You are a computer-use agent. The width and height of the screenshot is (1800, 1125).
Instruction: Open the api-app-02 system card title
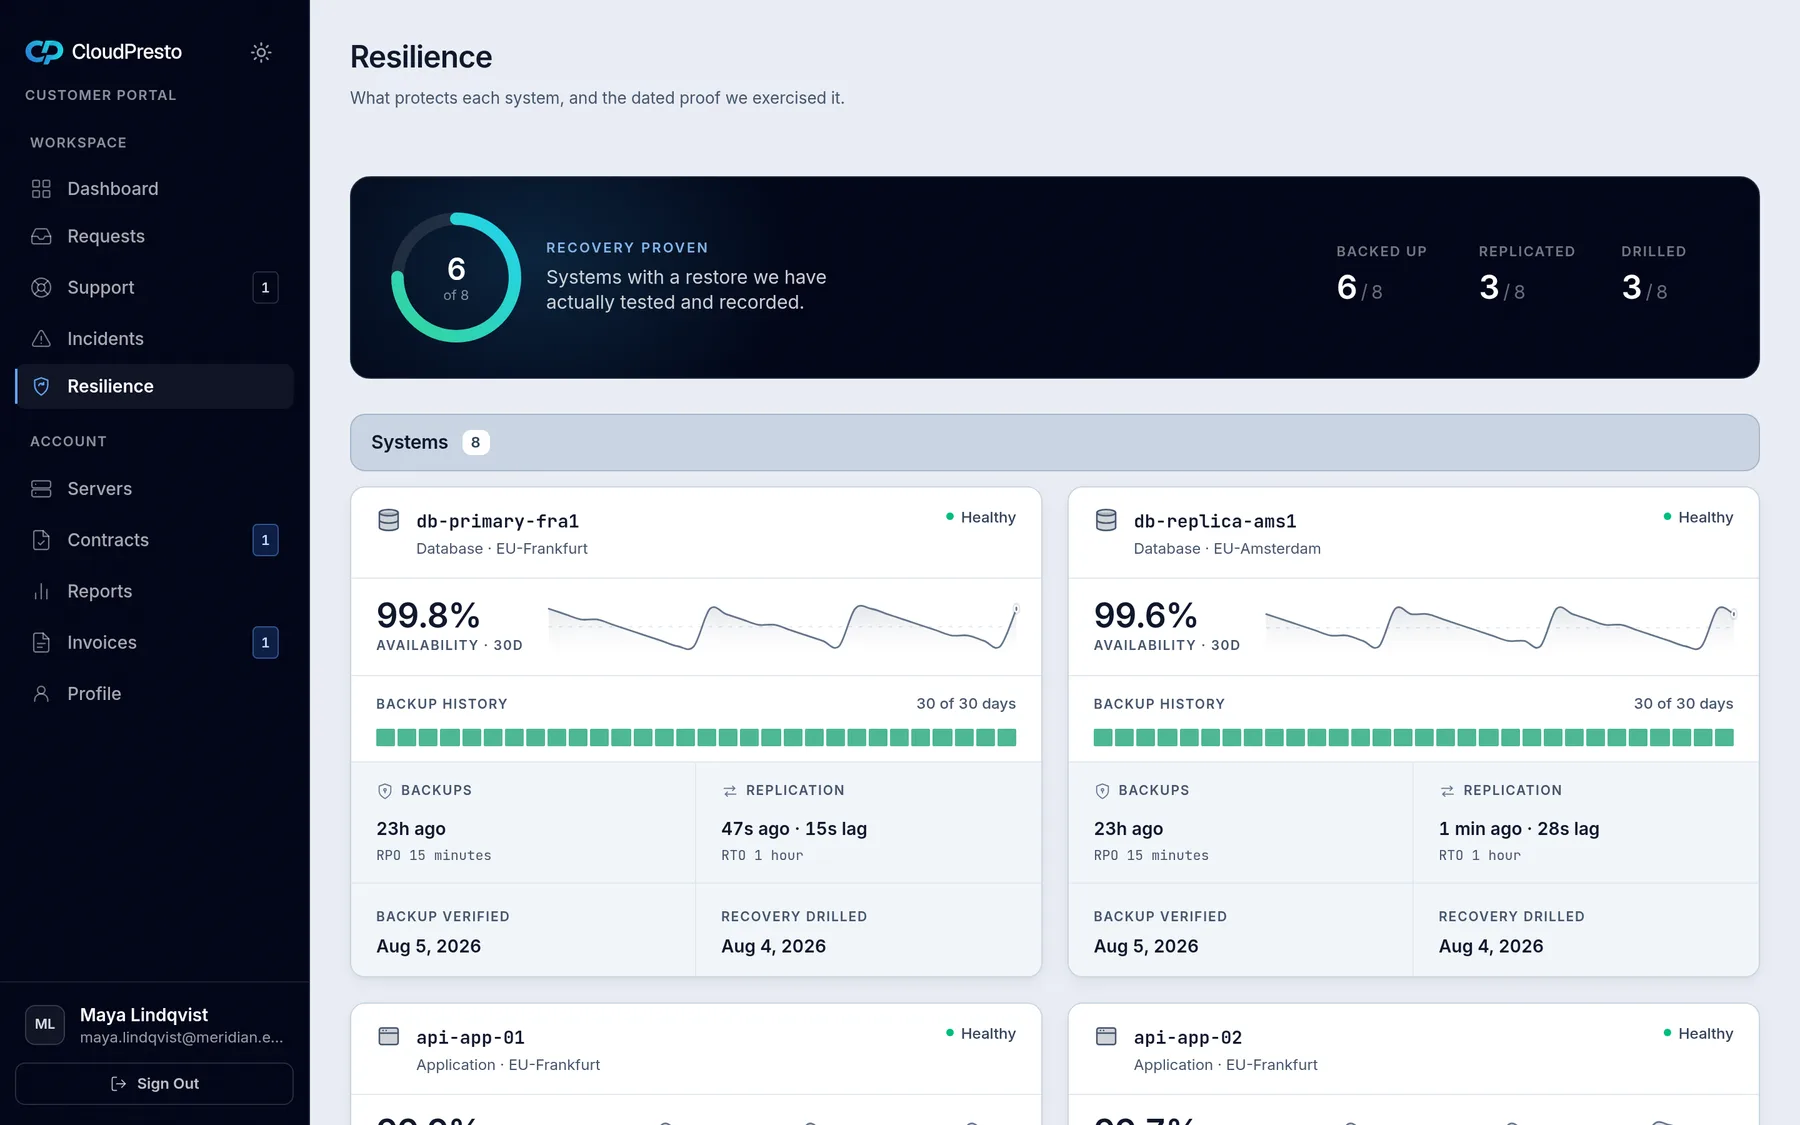1188,1038
